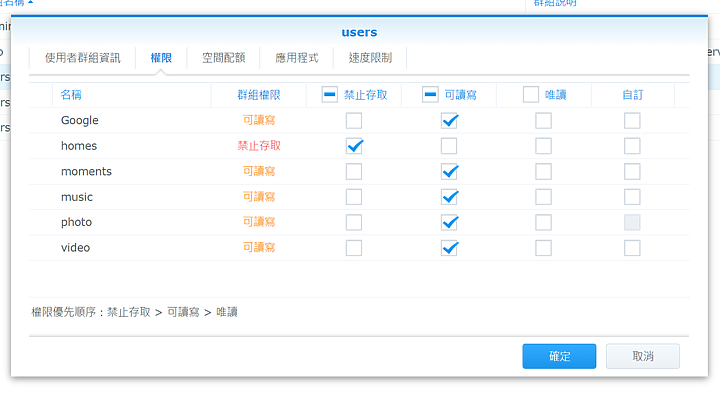Viewport: 720px width, 397px height.
Task: Uncheck 可讀寫 for music folder
Action: click(x=449, y=197)
